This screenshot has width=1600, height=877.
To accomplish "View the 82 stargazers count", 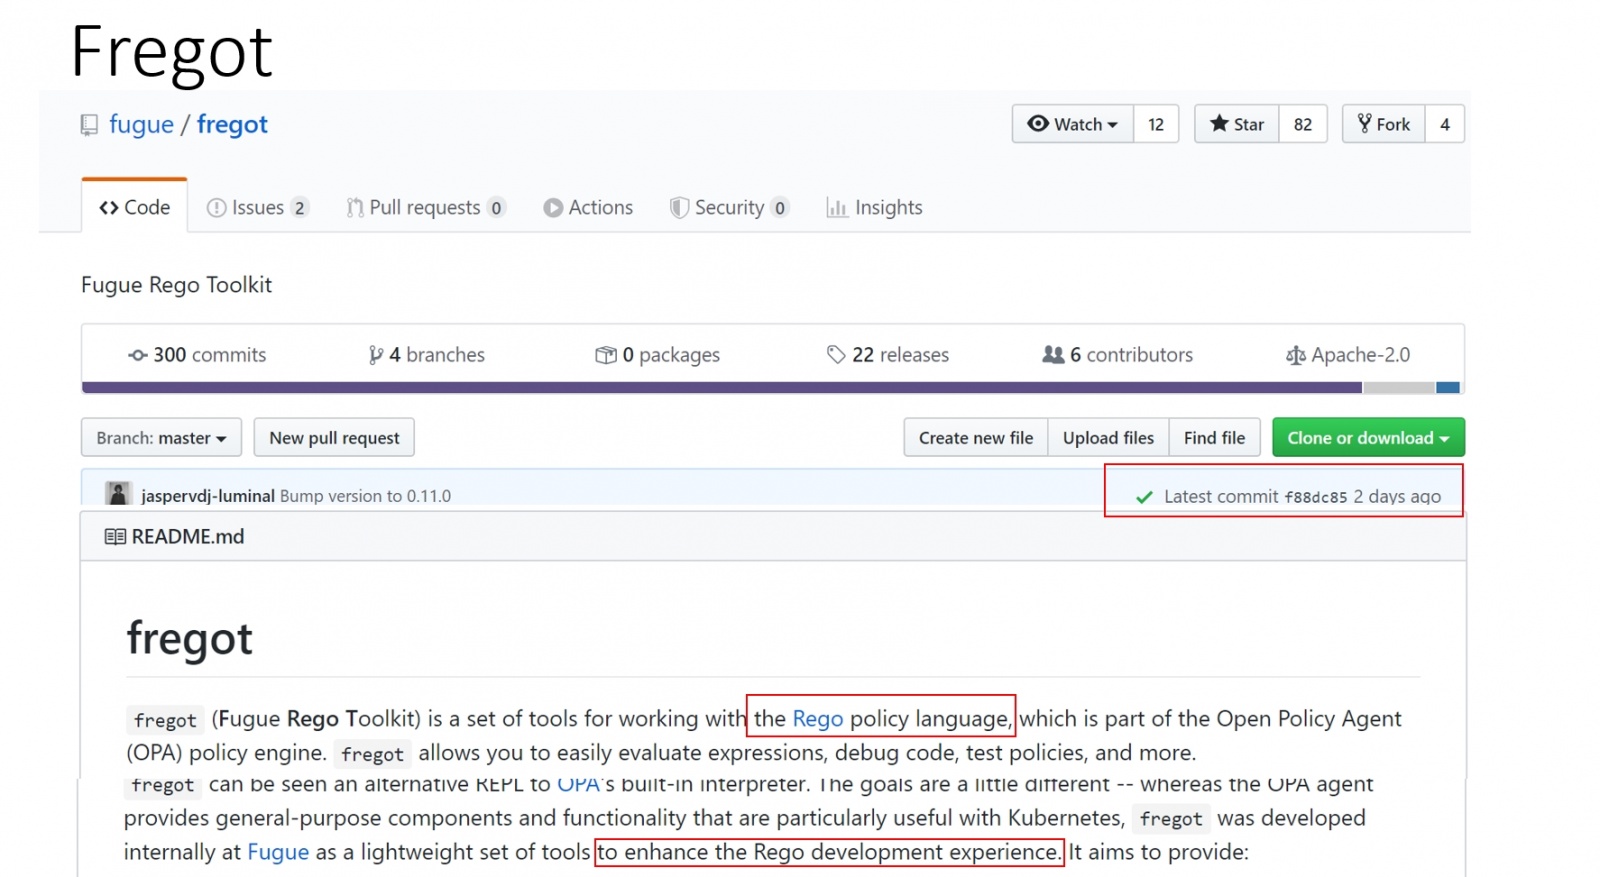I will coord(1303,124).
